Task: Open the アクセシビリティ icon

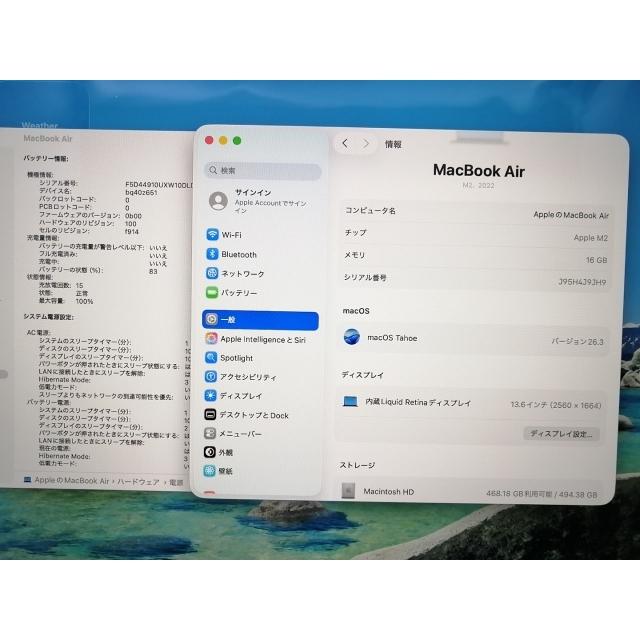Action: tap(211, 376)
